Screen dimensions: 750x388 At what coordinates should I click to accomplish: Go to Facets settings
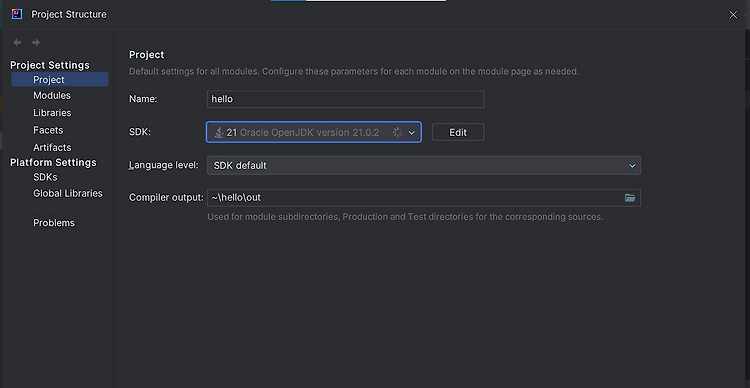tap(48, 130)
